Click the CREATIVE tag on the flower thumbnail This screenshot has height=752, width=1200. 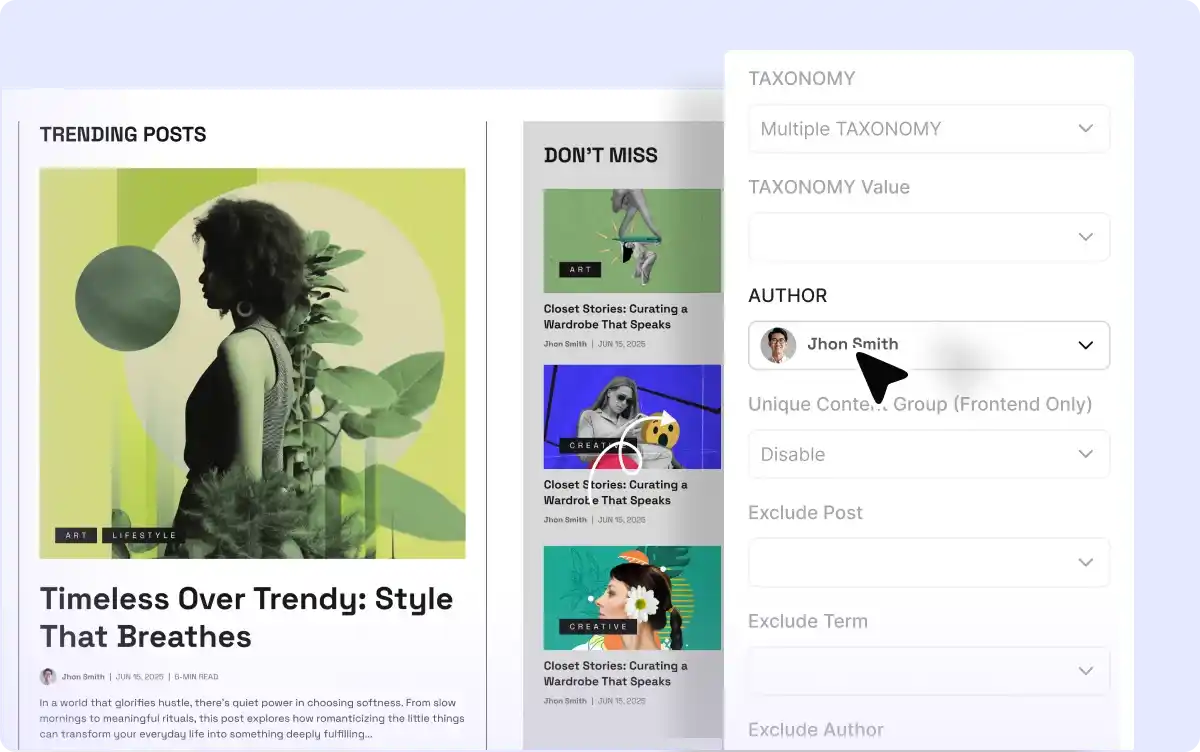pyautogui.click(x=598, y=627)
